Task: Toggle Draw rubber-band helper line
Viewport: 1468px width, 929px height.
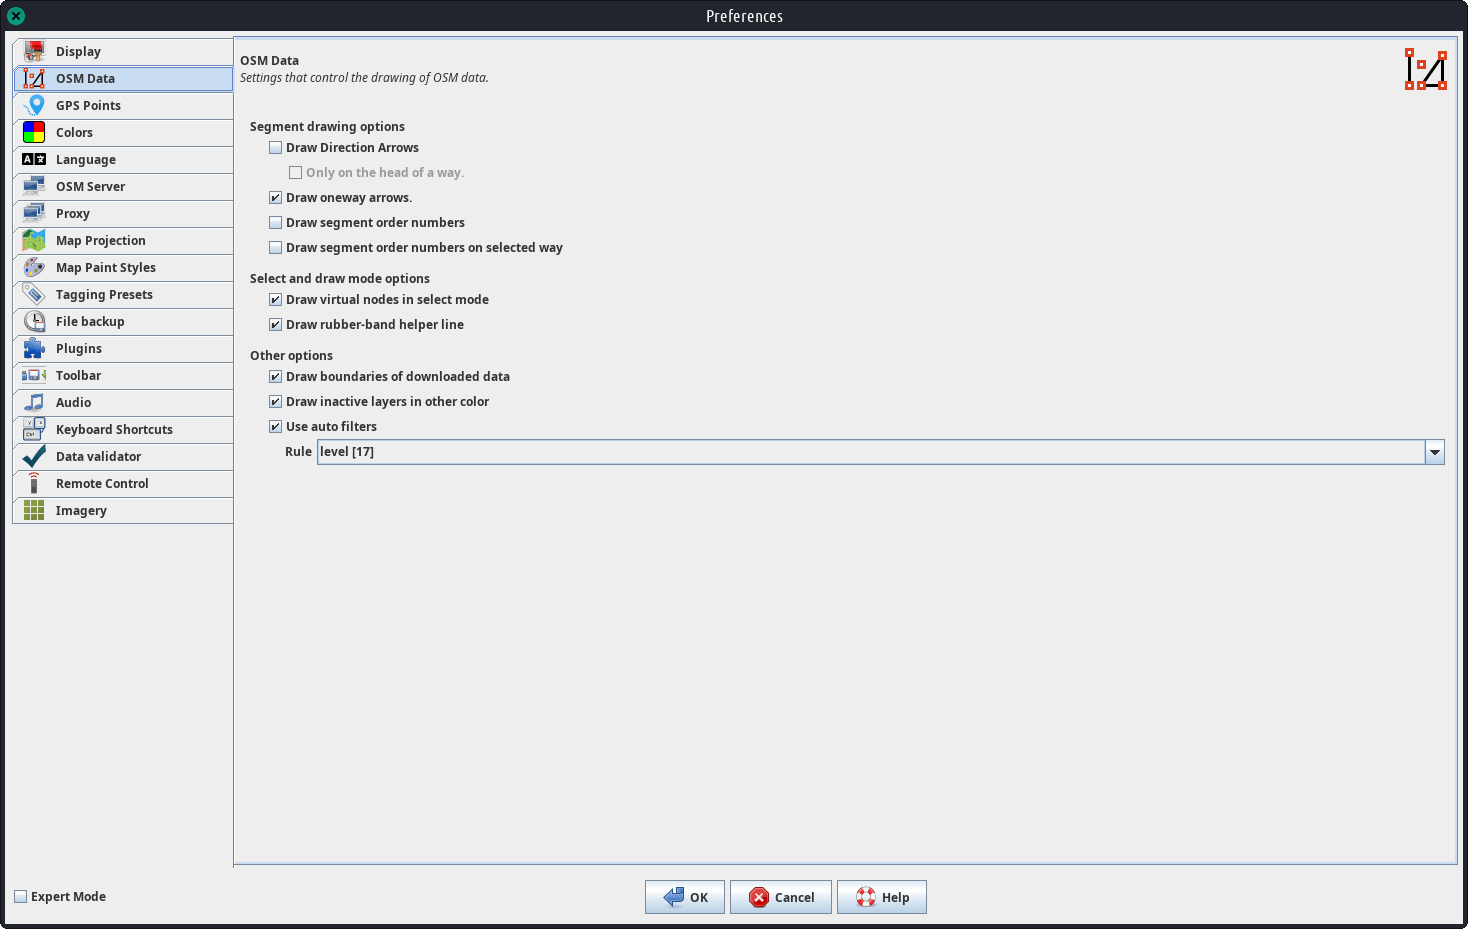Action: (x=275, y=325)
